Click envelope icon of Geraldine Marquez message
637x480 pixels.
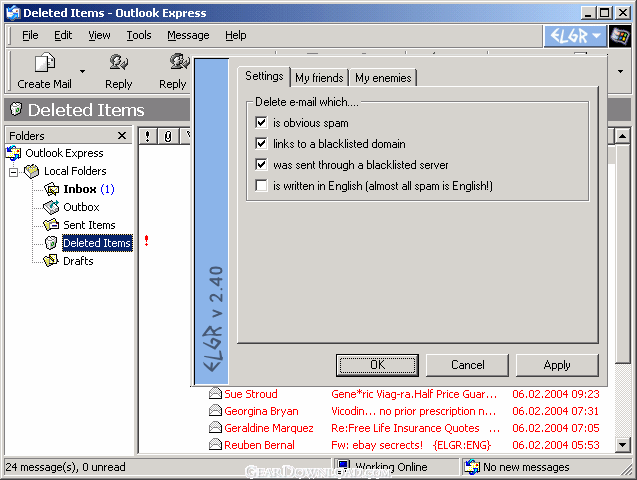pyautogui.click(x=215, y=428)
